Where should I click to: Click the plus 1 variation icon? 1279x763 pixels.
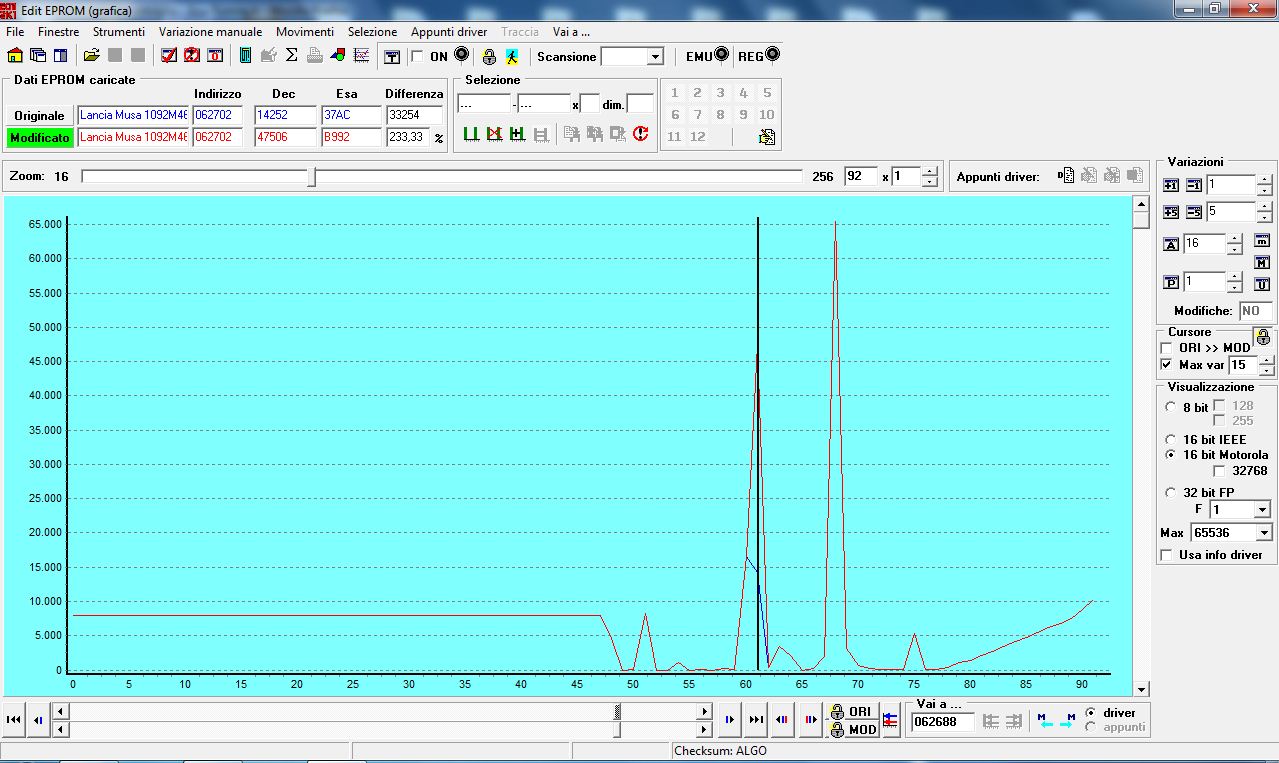click(x=1172, y=185)
